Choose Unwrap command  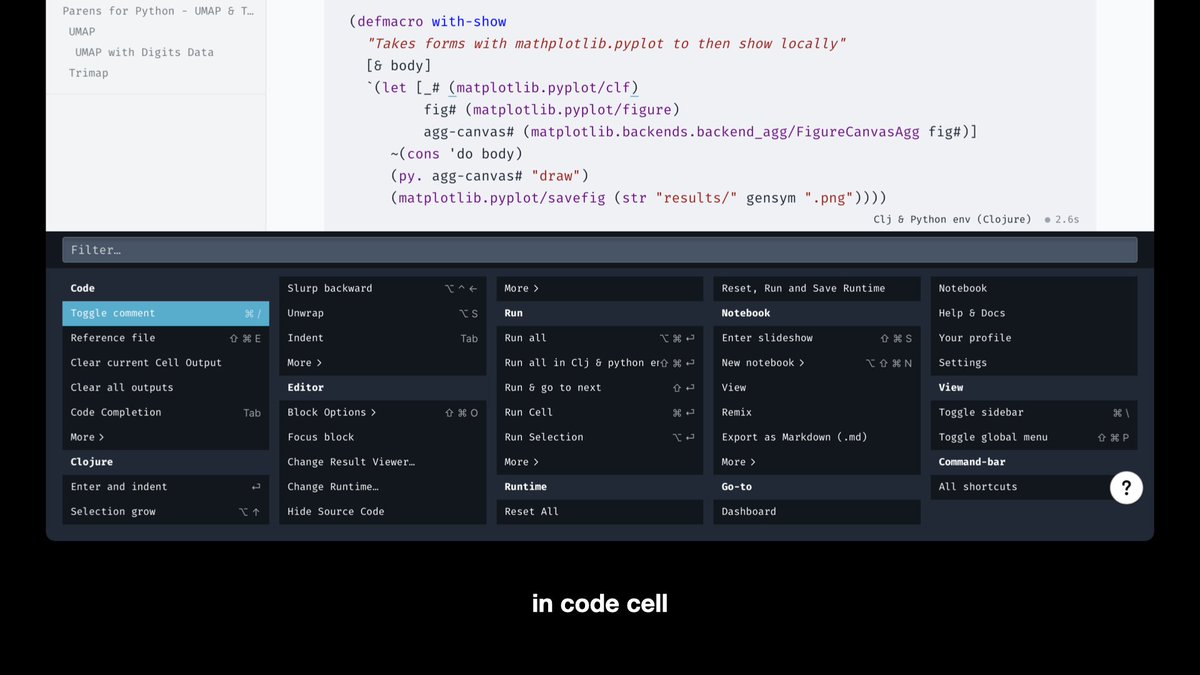coord(382,313)
